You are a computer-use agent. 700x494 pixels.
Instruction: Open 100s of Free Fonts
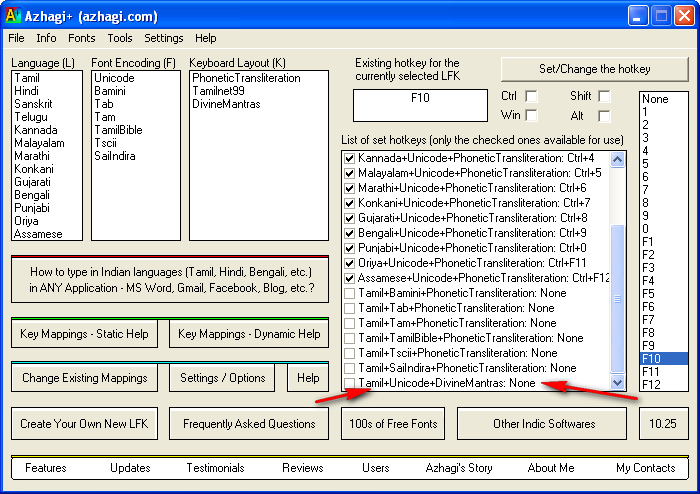[393, 423]
